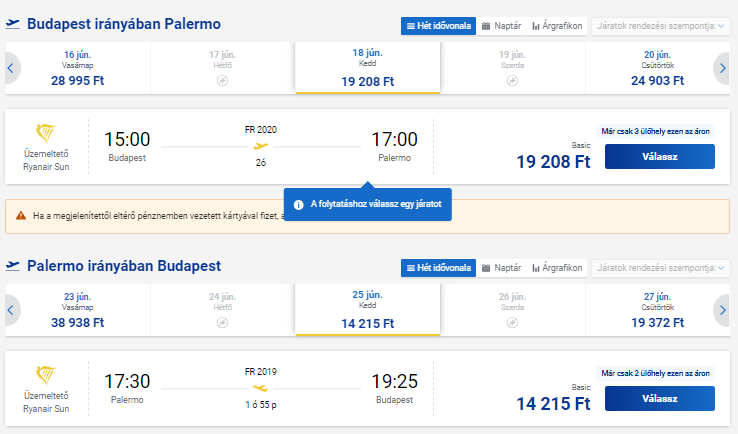Click the Ryanair harp logo on flight FR 2020
The height and width of the screenshot is (434, 738).
46,133
